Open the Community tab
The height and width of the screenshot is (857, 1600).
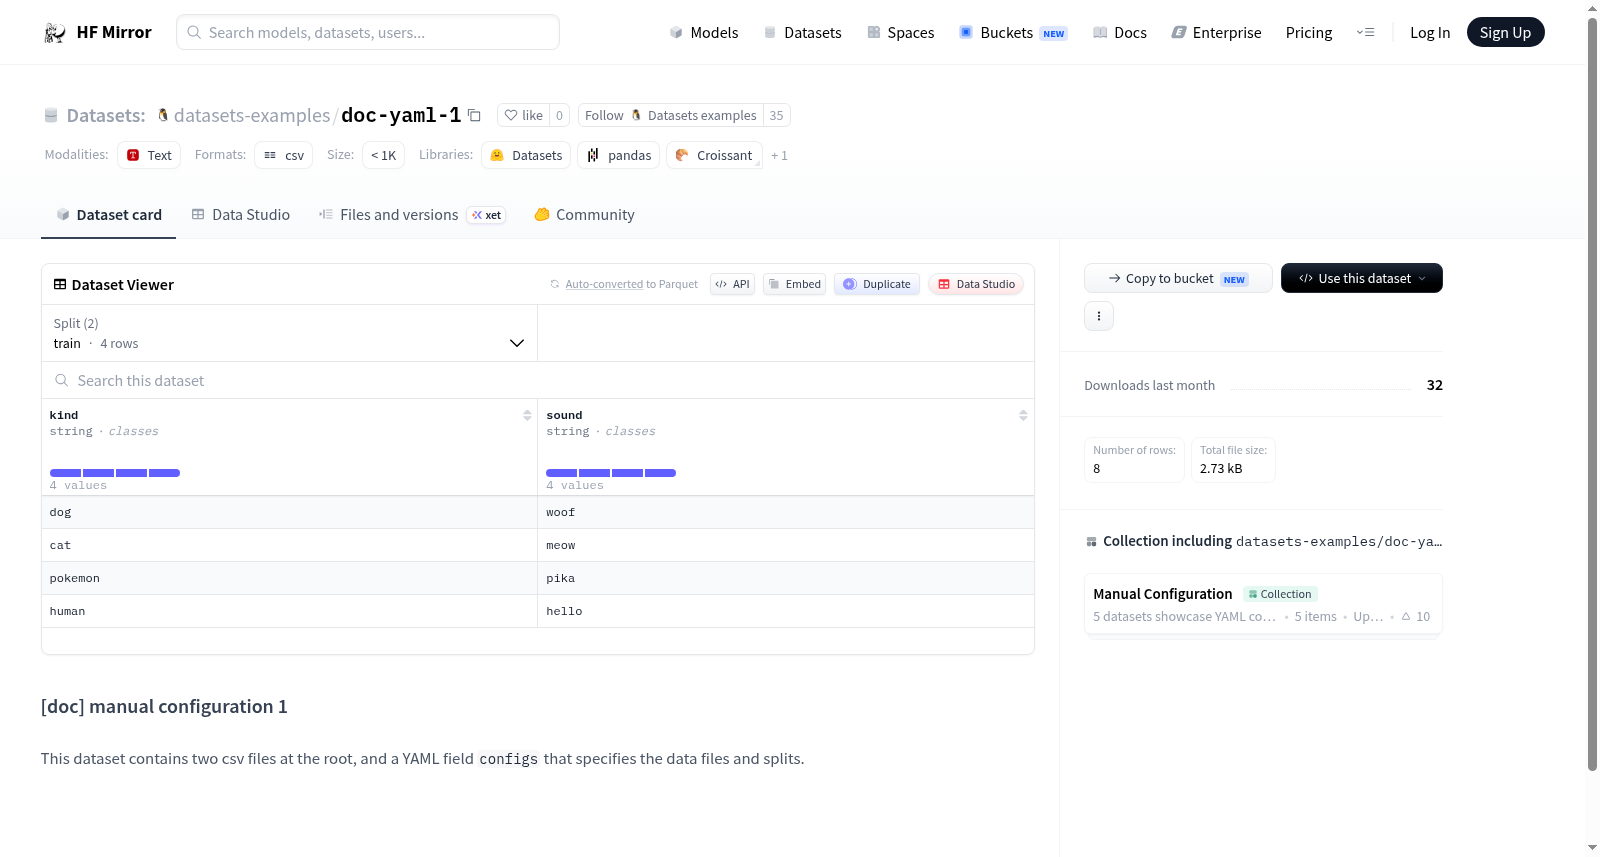coord(584,215)
